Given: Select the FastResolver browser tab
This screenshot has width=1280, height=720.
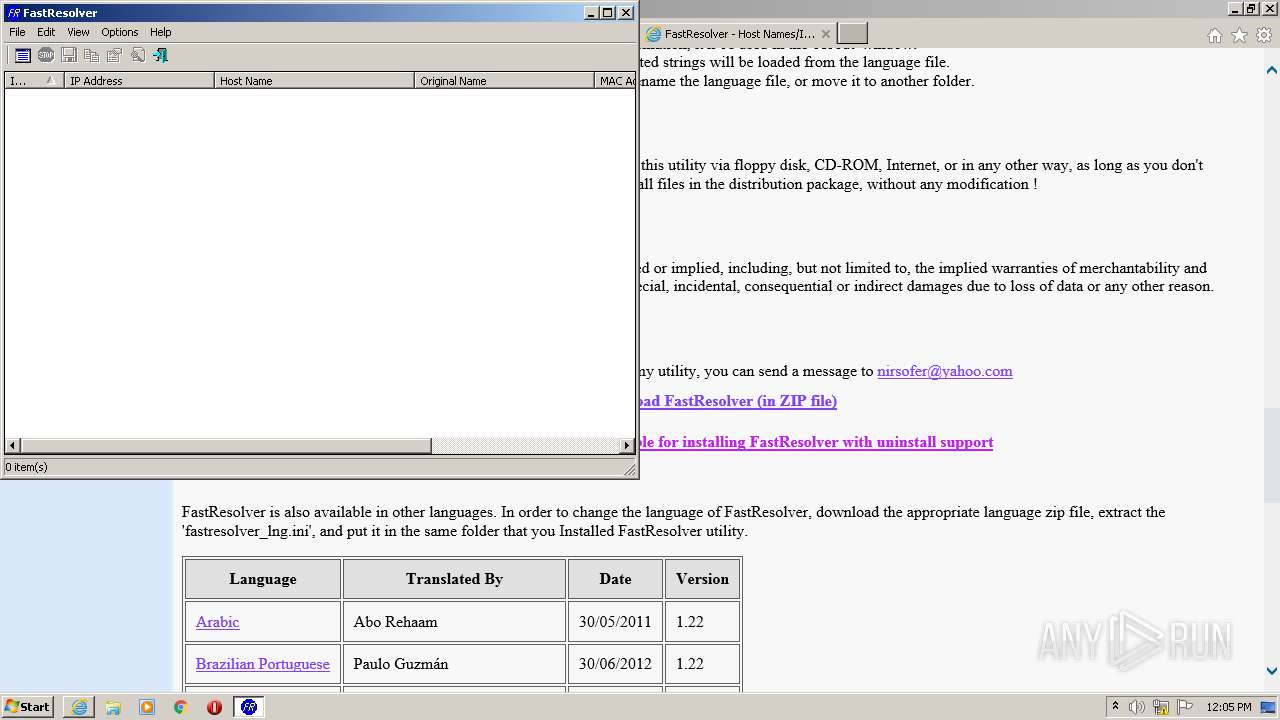Looking at the screenshot, I should tap(738, 34).
